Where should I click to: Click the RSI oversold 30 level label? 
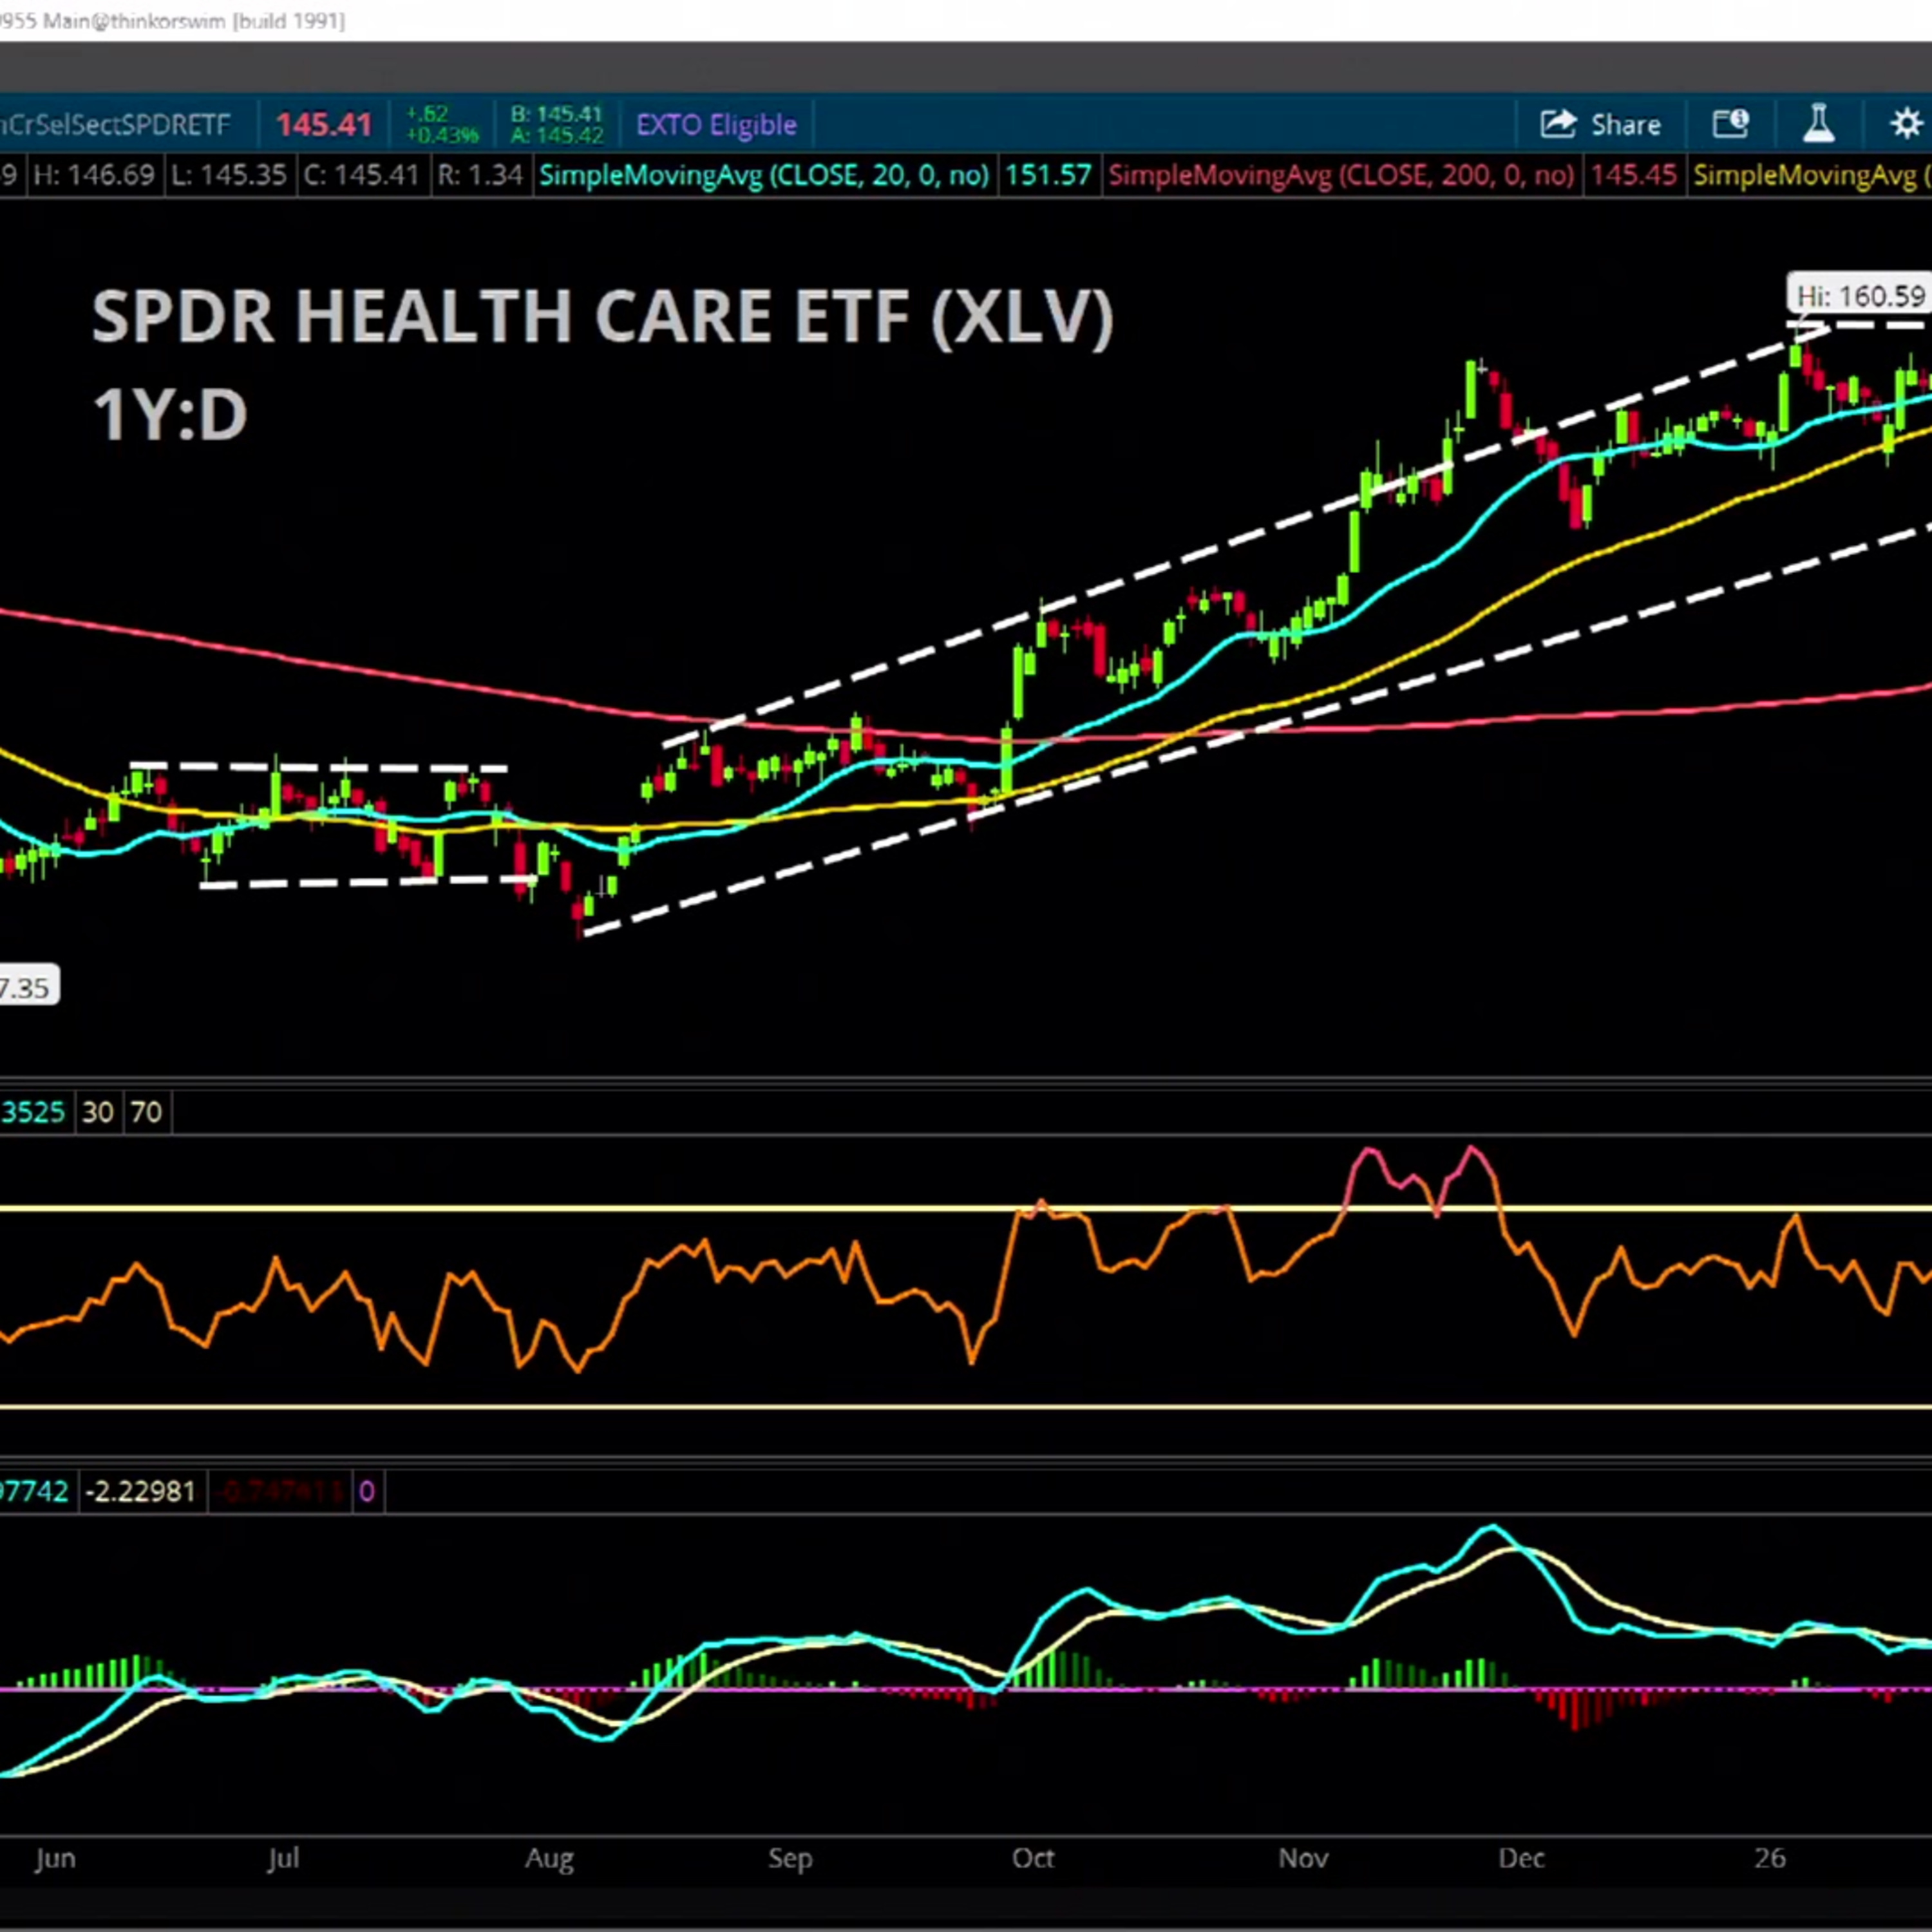(97, 1112)
